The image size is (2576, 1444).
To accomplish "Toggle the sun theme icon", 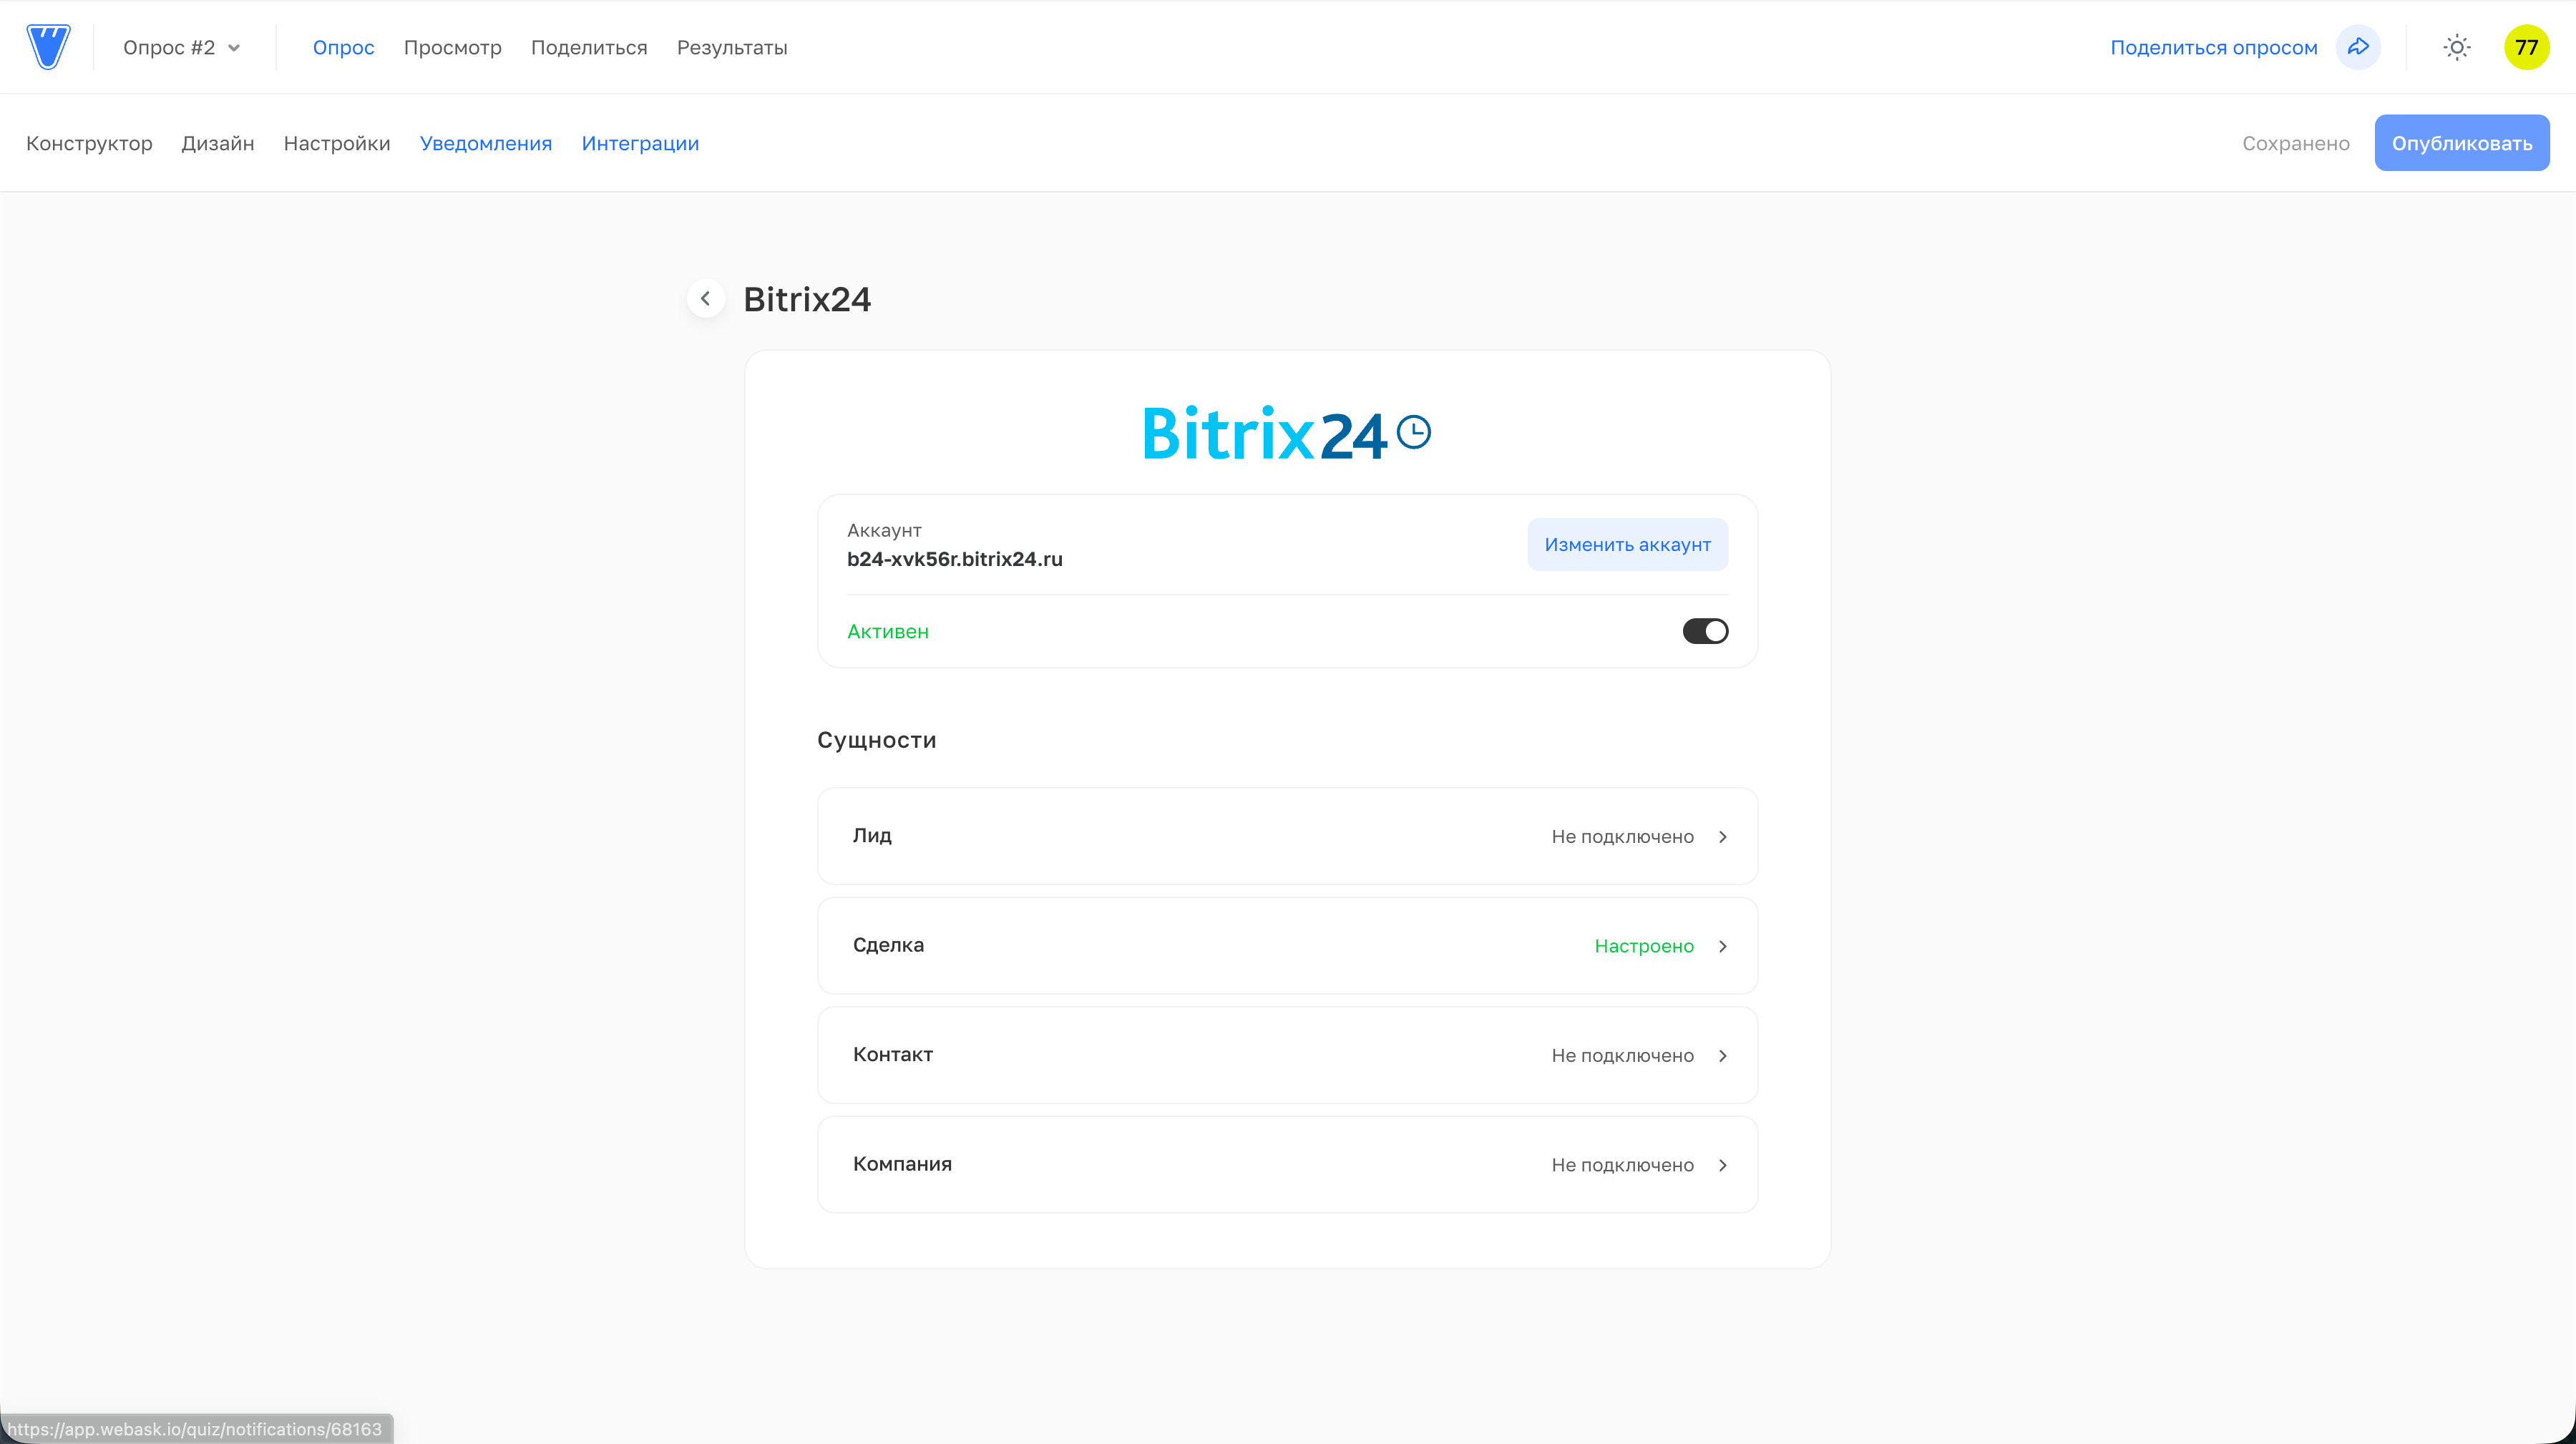I will [x=2456, y=47].
